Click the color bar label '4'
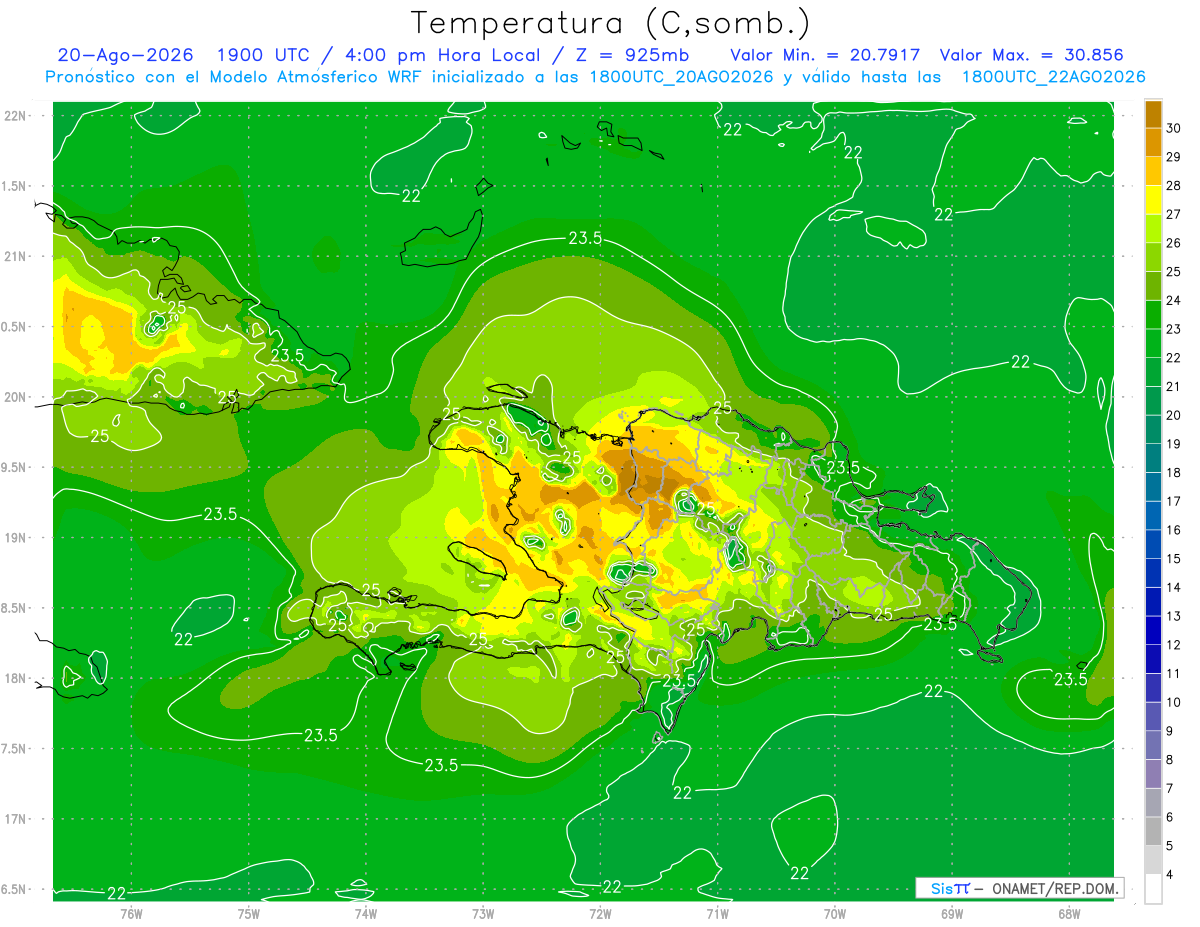 [1170, 874]
